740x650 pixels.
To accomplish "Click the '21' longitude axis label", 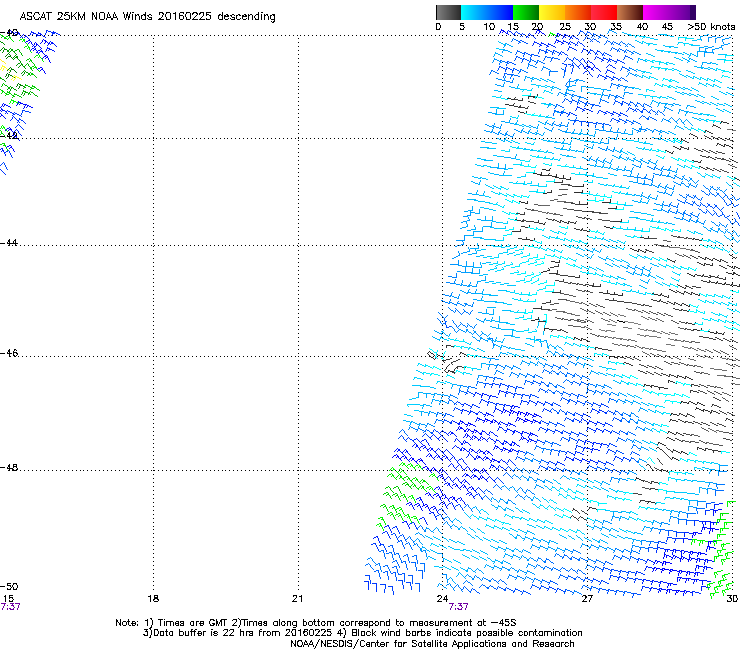I will click(297, 599).
